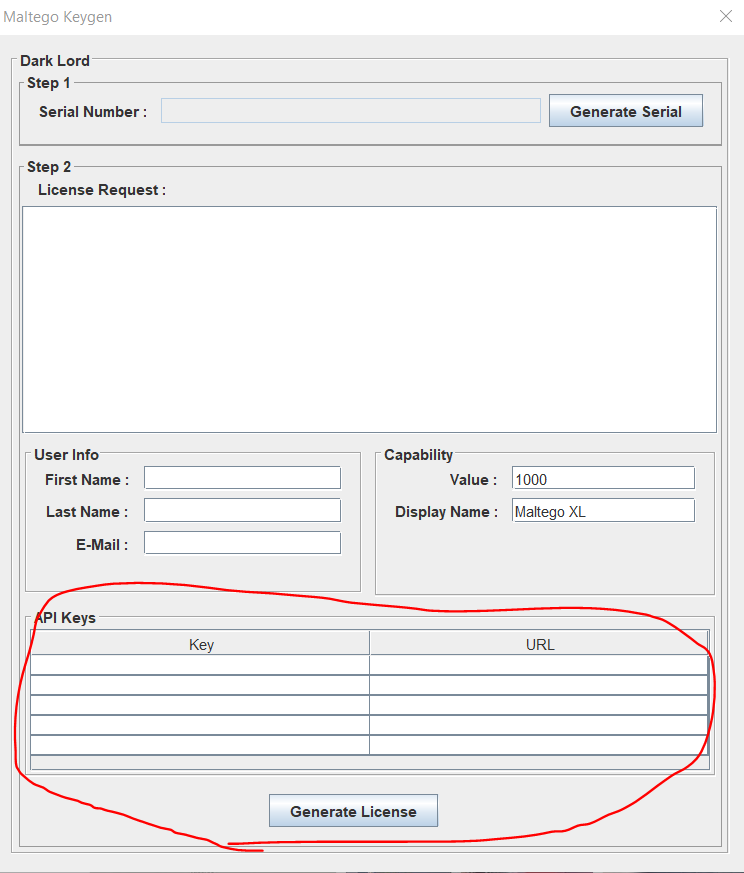744x873 pixels.
Task: Close the Maltego Keygen window
Action: tap(726, 16)
